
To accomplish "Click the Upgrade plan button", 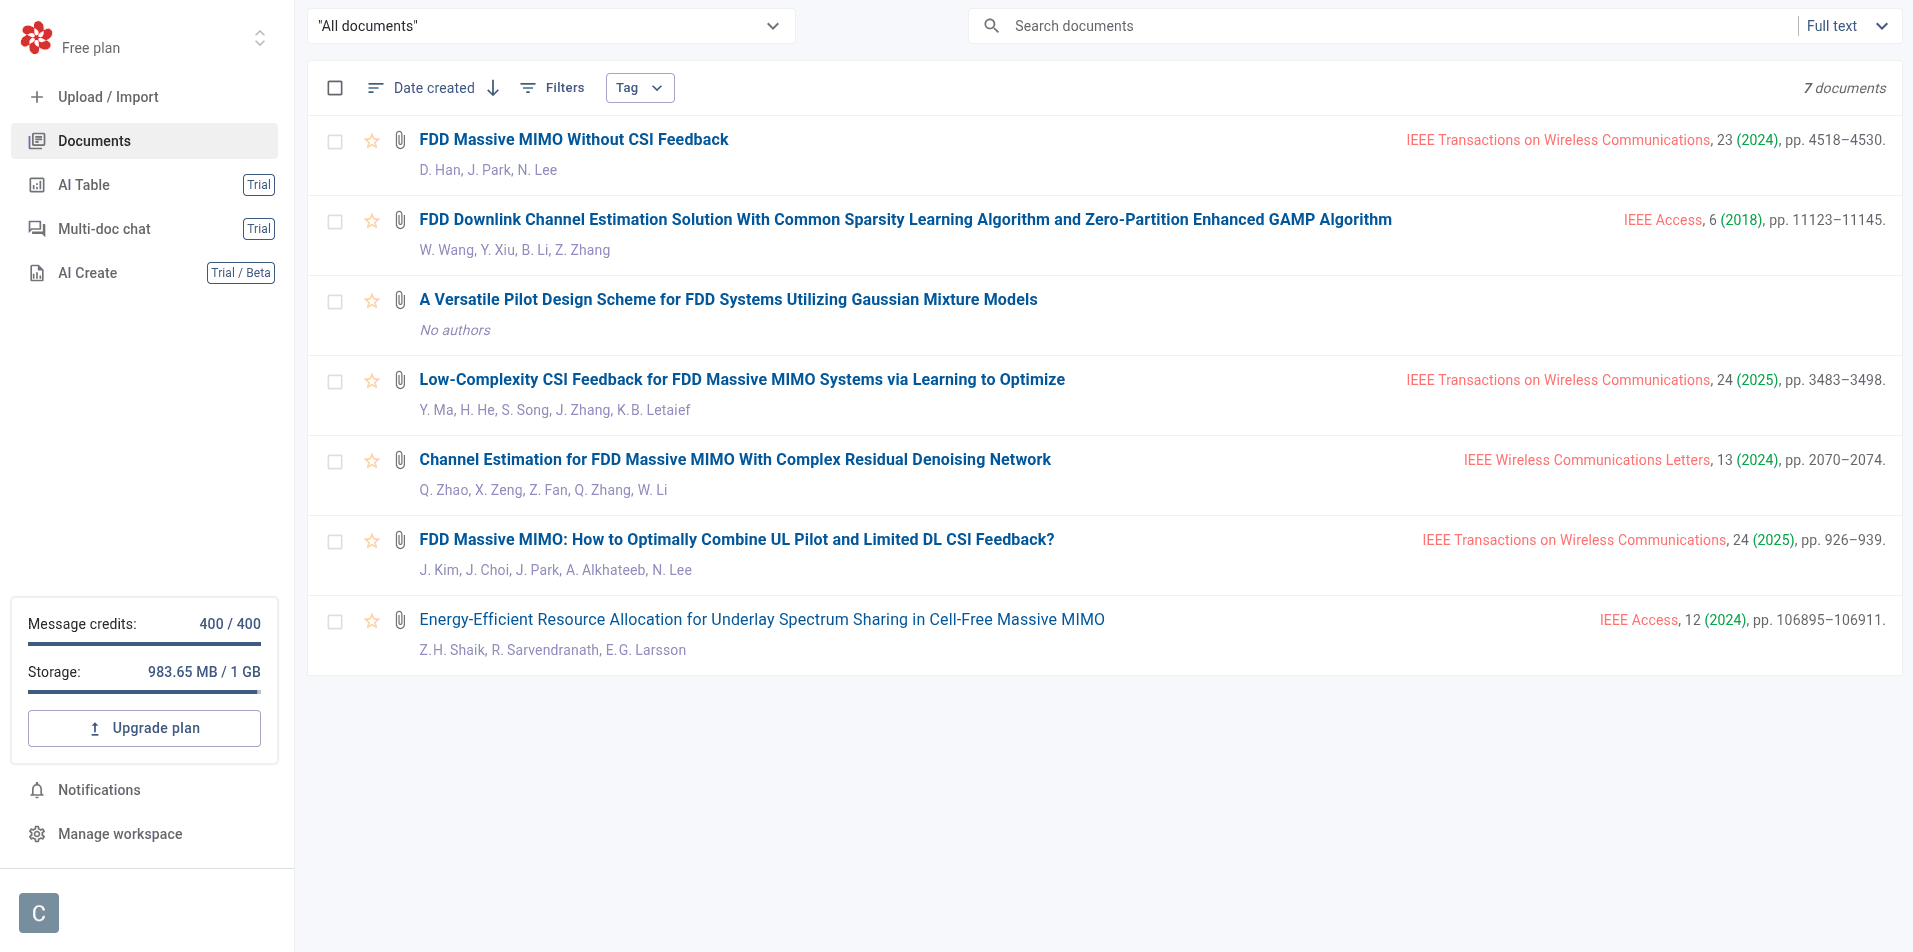I will point(144,728).
